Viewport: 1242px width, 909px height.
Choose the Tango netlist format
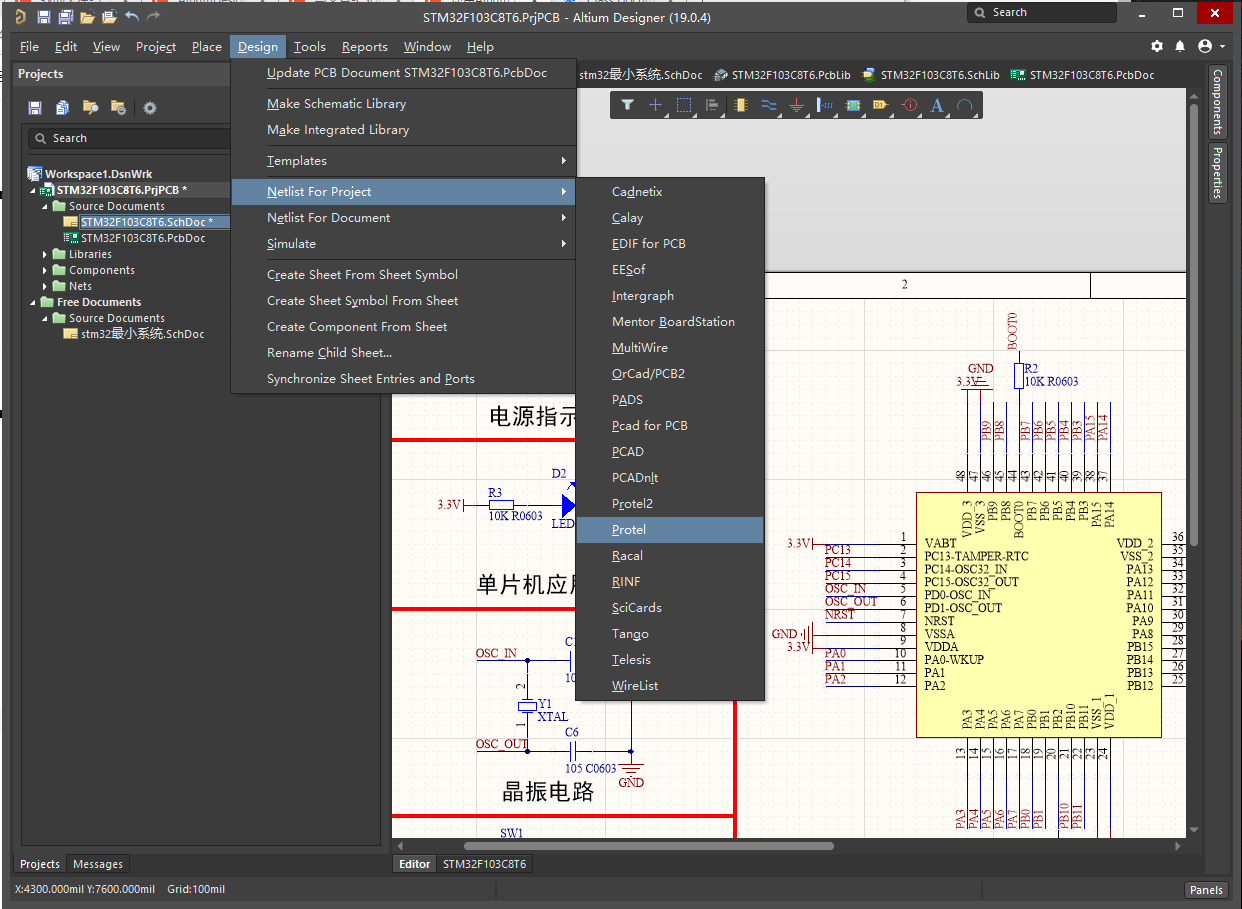670,634
